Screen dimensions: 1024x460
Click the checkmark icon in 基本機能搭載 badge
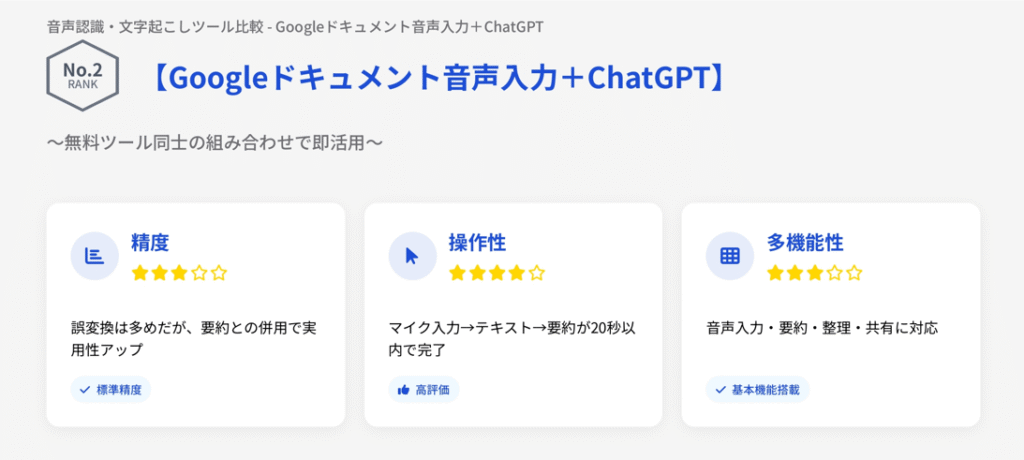coord(720,389)
